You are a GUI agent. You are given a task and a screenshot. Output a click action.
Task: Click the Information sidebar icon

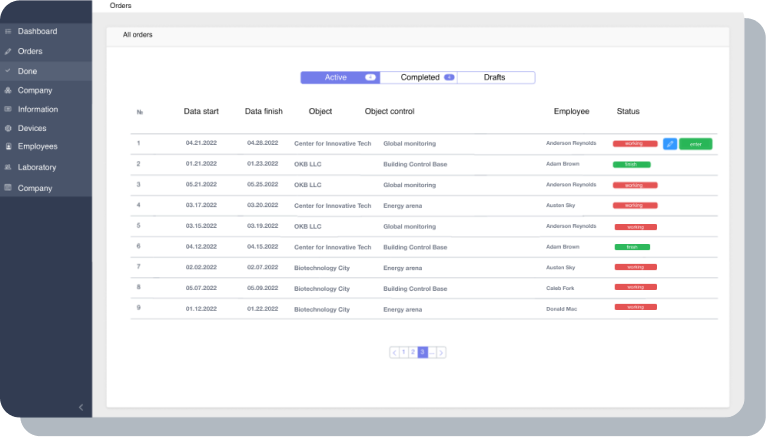click(8, 109)
